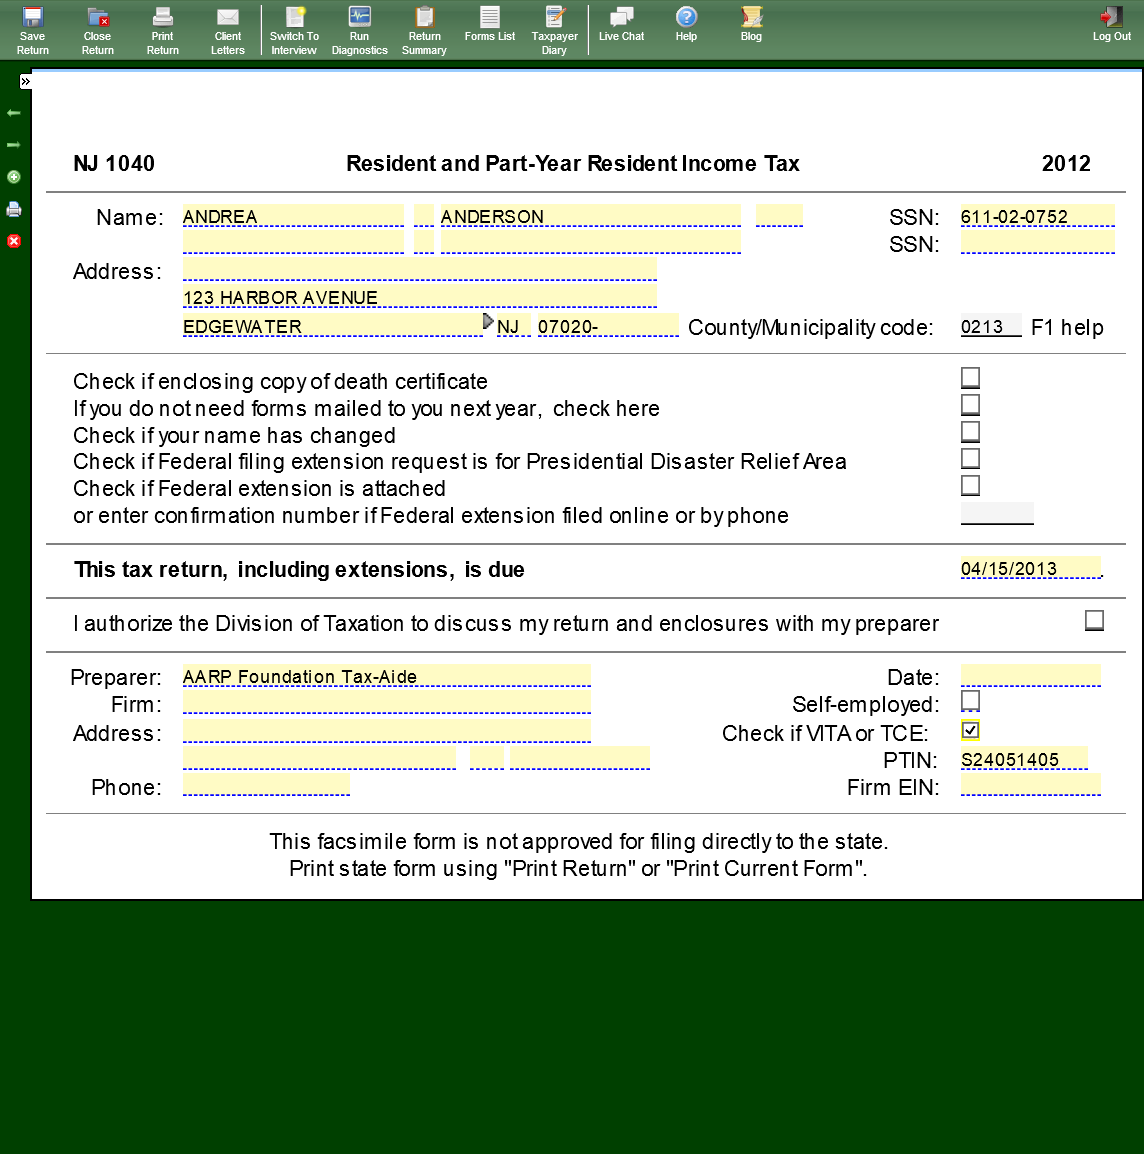Open the Return Summary
Viewport: 1144px width, 1154px height.
pyautogui.click(x=424, y=30)
